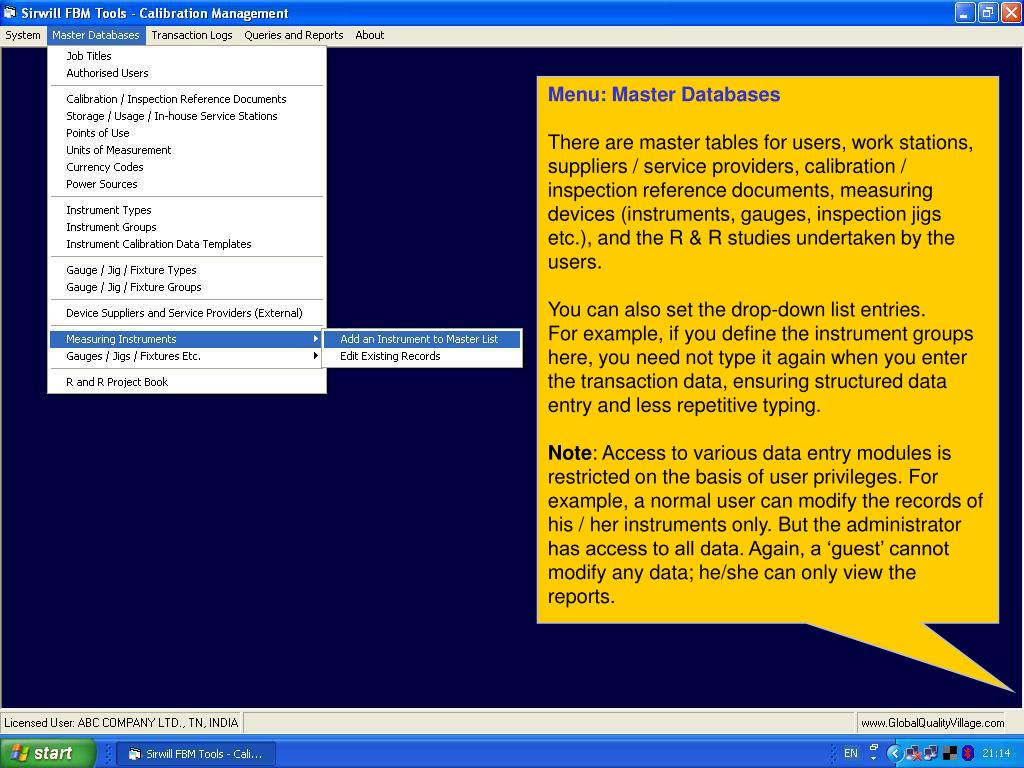
Task: Open the Queries and Reports menu
Action: click(294, 35)
